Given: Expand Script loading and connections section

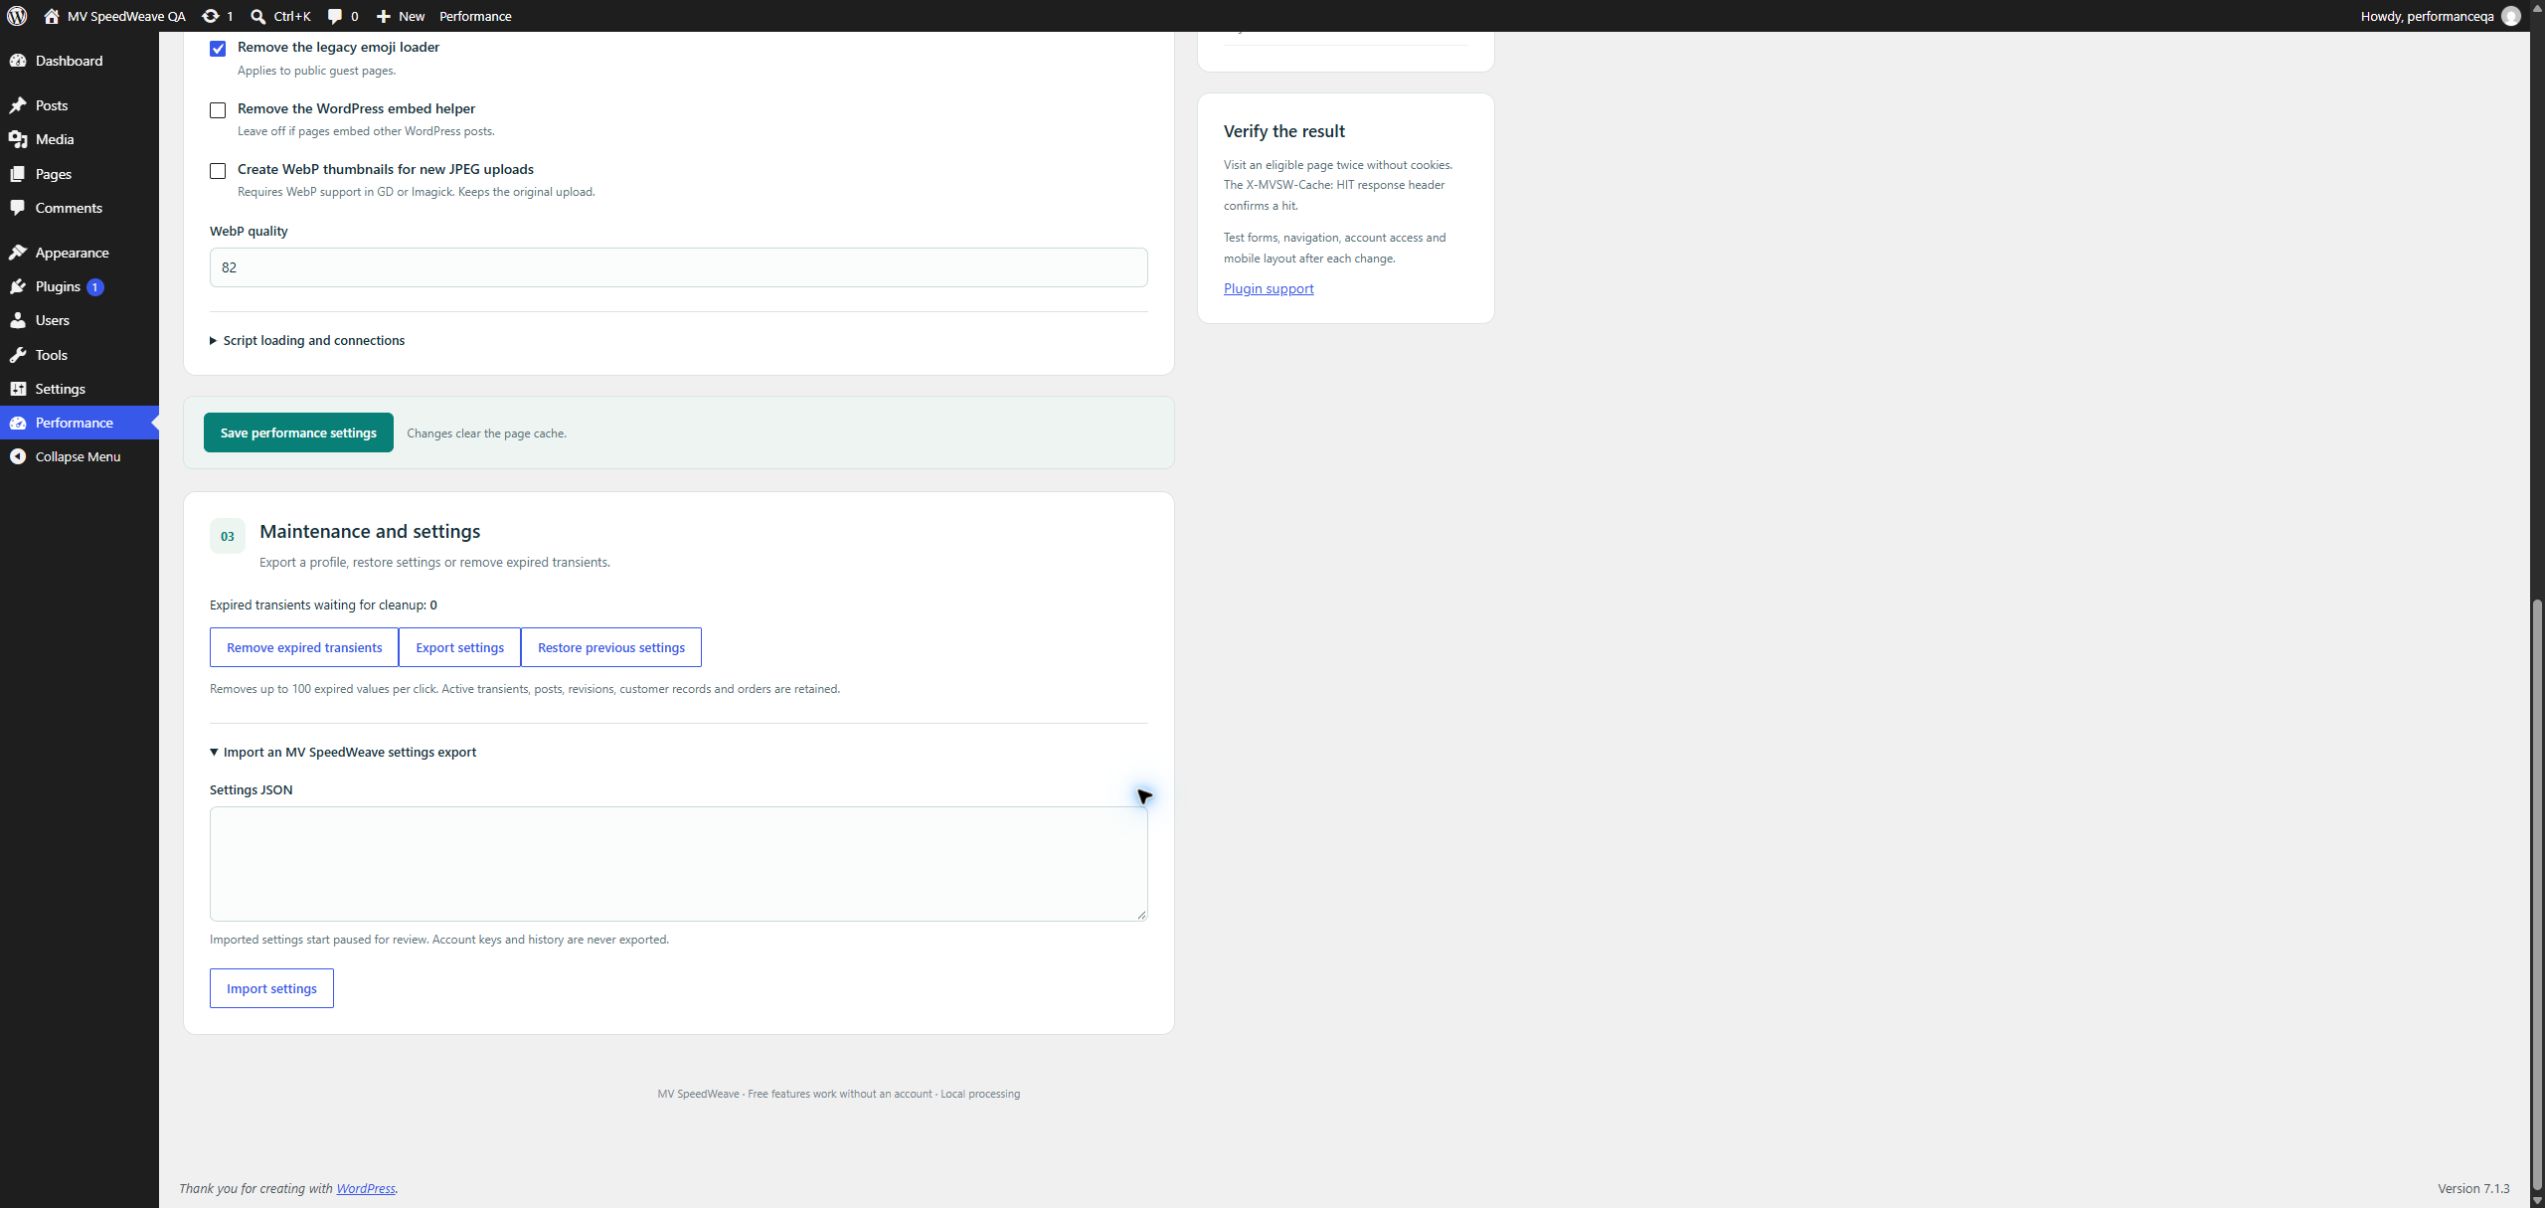Looking at the screenshot, I should (307, 341).
